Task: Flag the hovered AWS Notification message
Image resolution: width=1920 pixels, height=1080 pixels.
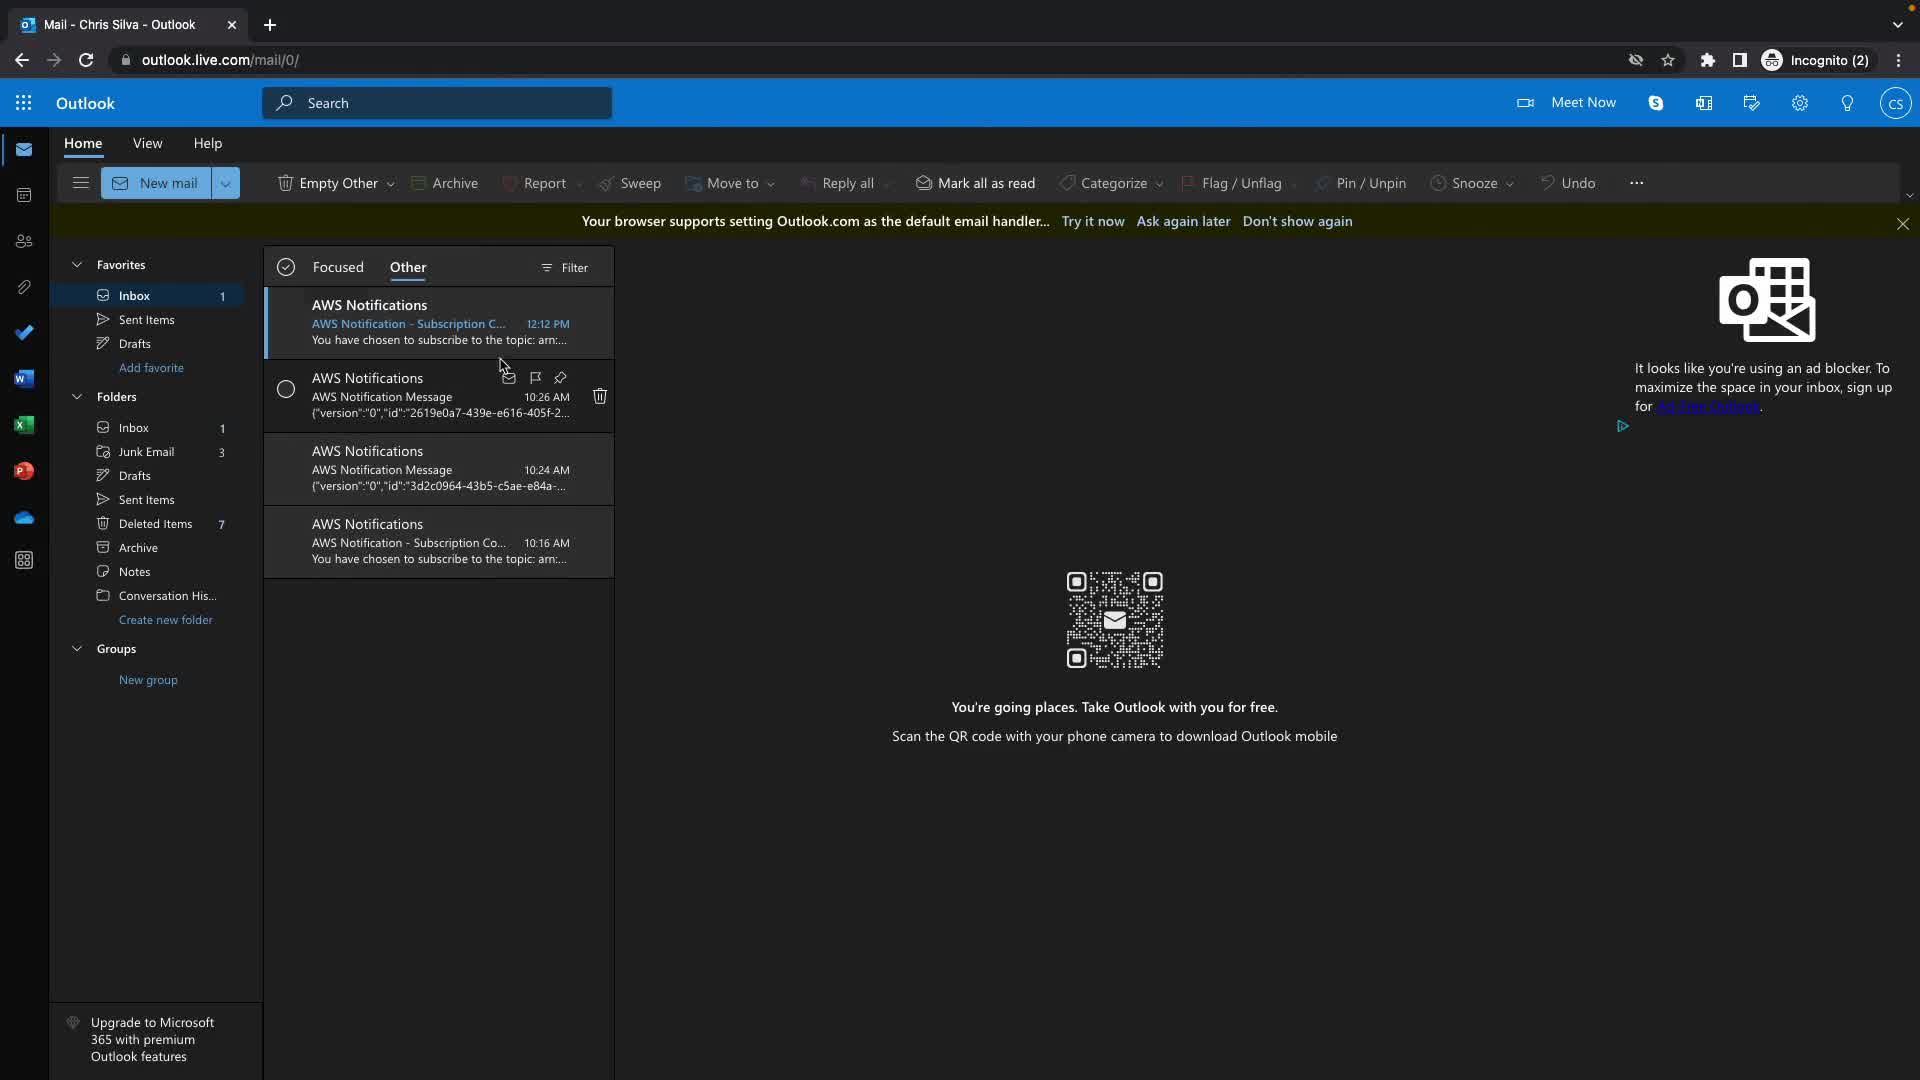Action: 535,378
